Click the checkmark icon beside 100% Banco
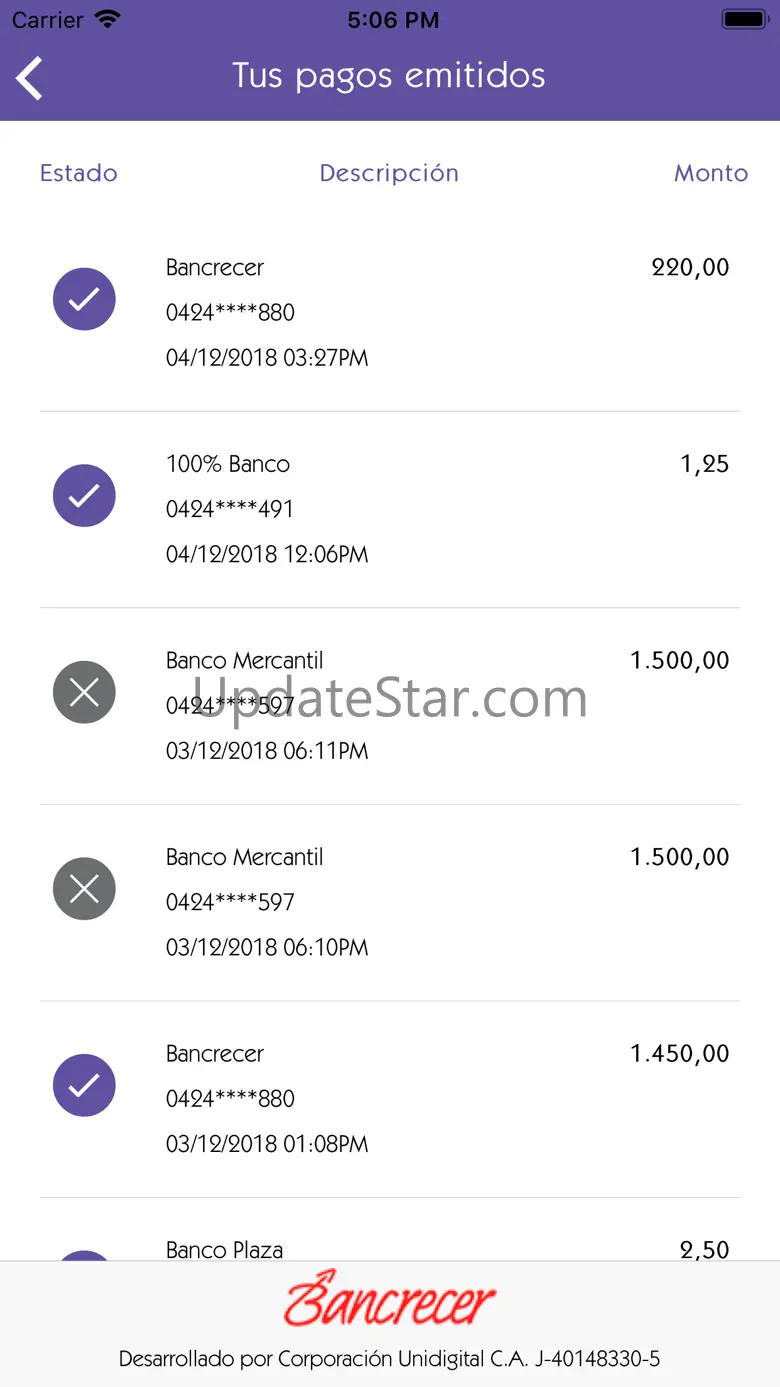Screen dimensions: 780x1387 pyautogui.click(x=84, y=495)
